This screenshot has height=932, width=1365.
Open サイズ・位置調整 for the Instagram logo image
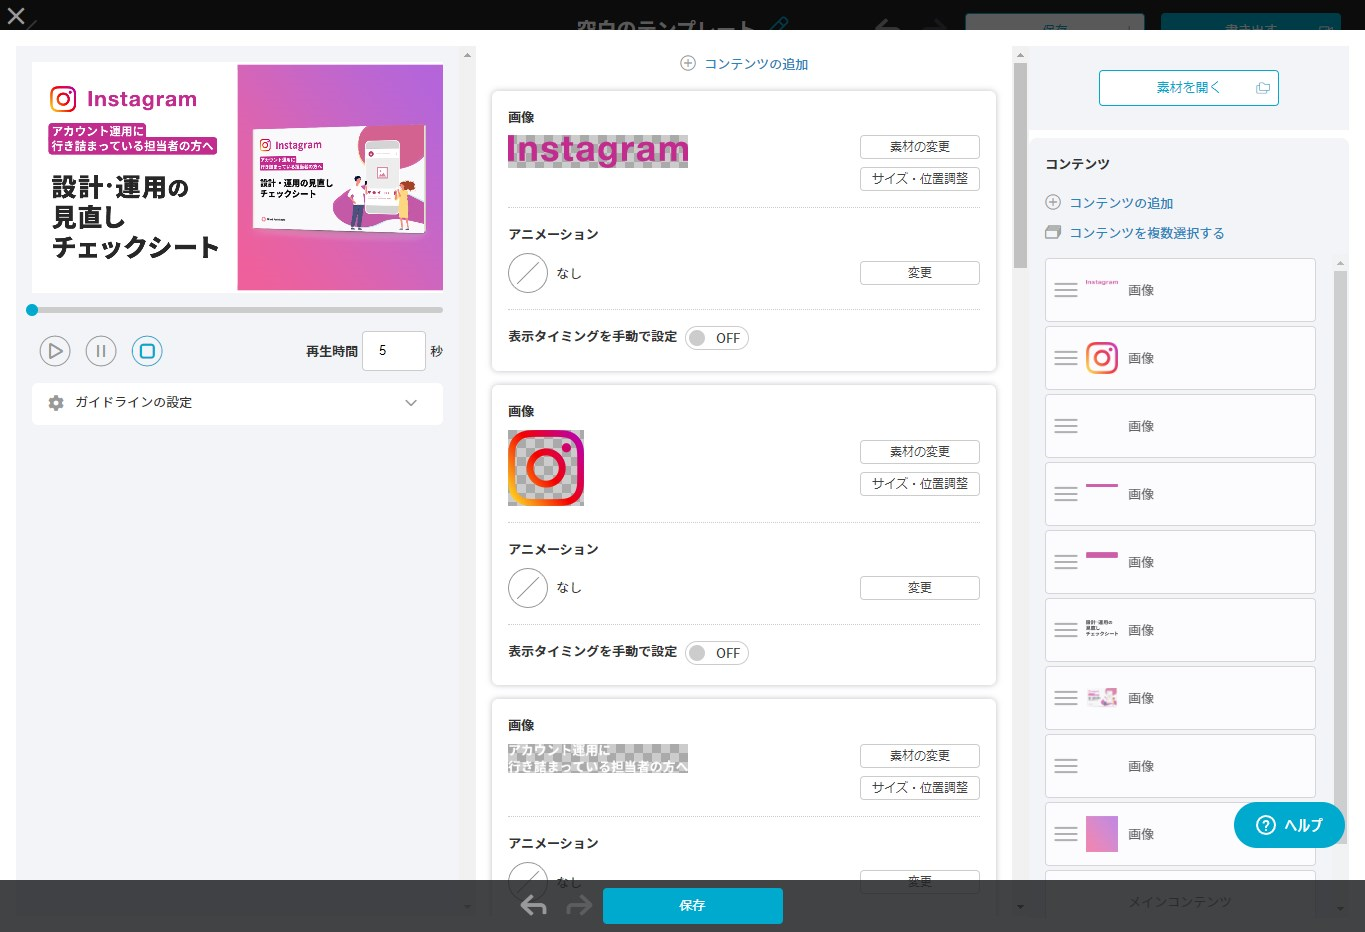click(919, 484)
